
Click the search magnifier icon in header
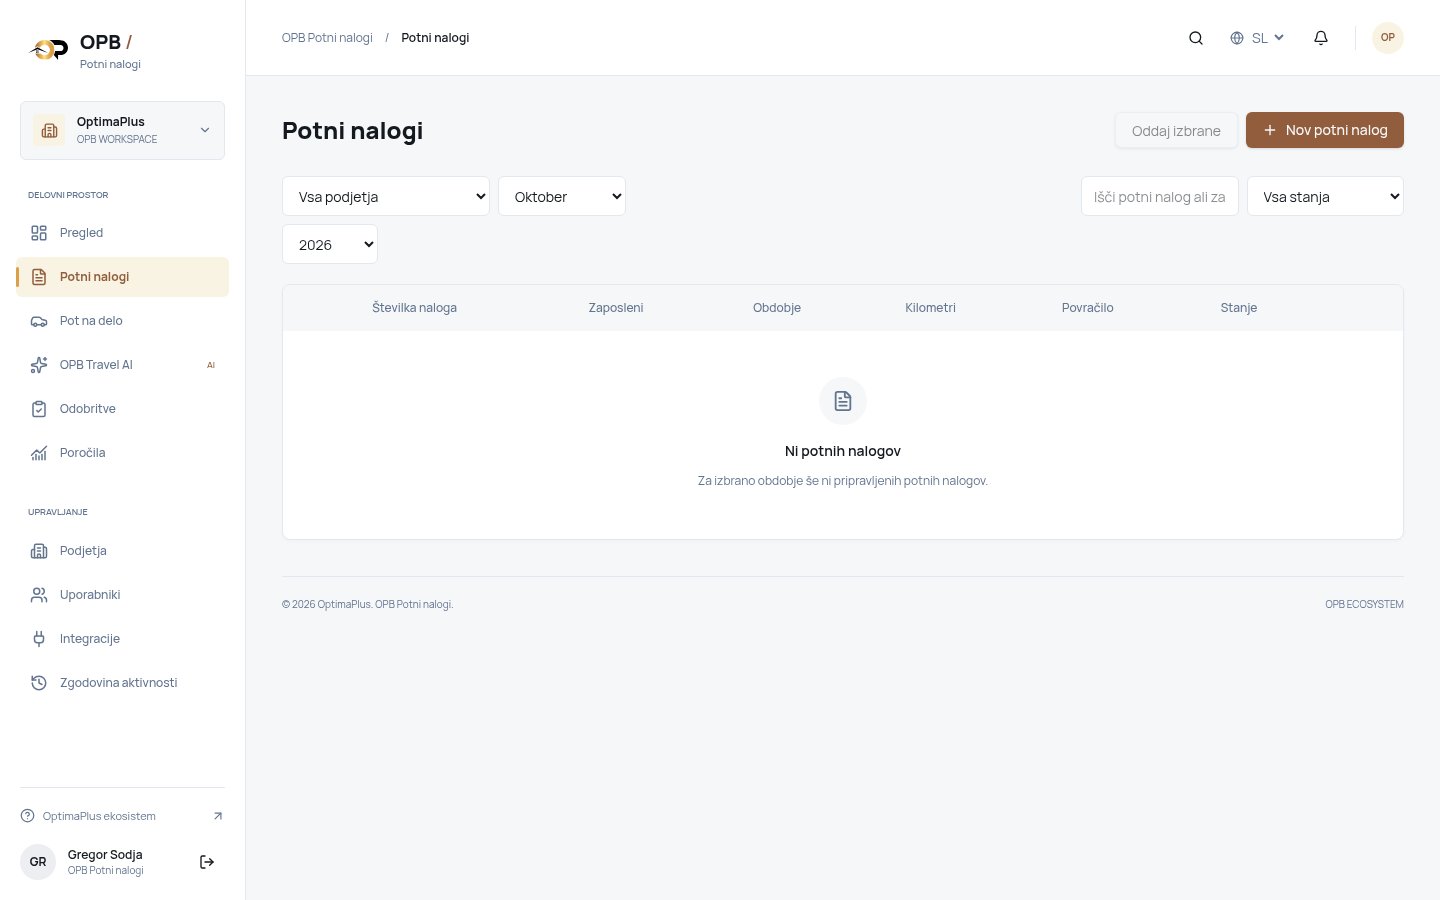pos(1196,38)
